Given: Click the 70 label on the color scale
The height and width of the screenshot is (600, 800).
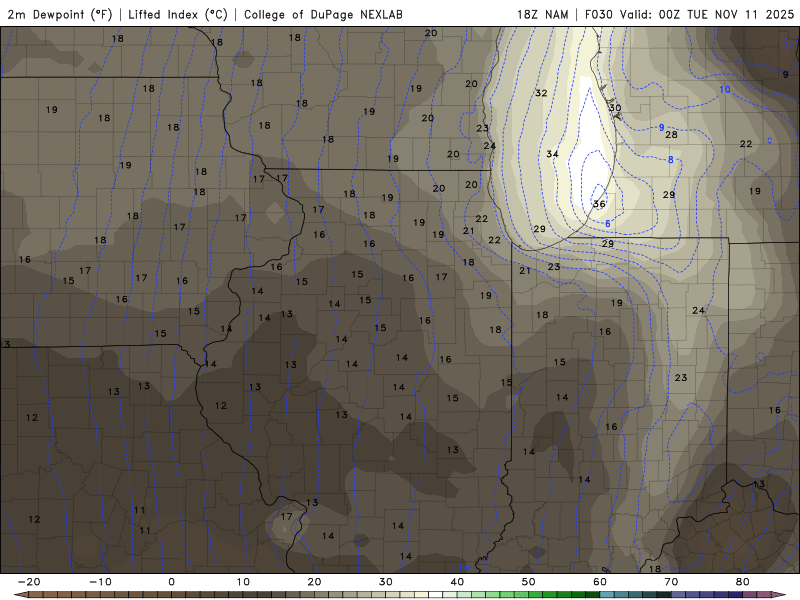Looking at the screenshot, I should coord(671,582).
